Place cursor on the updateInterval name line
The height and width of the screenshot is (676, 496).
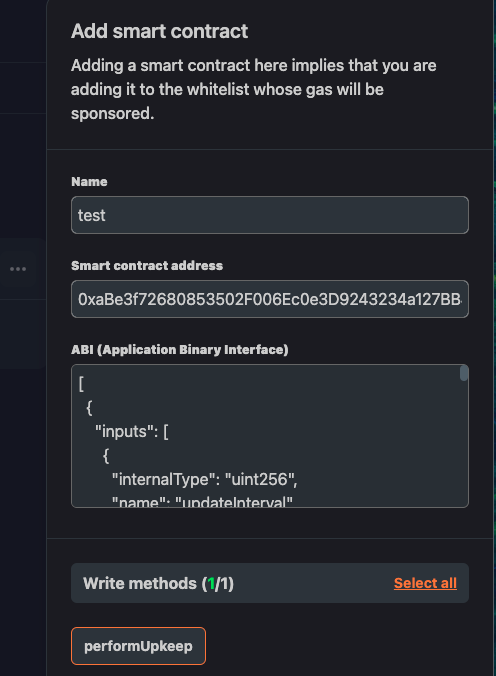pyautogui.click(x=202, y=501)
